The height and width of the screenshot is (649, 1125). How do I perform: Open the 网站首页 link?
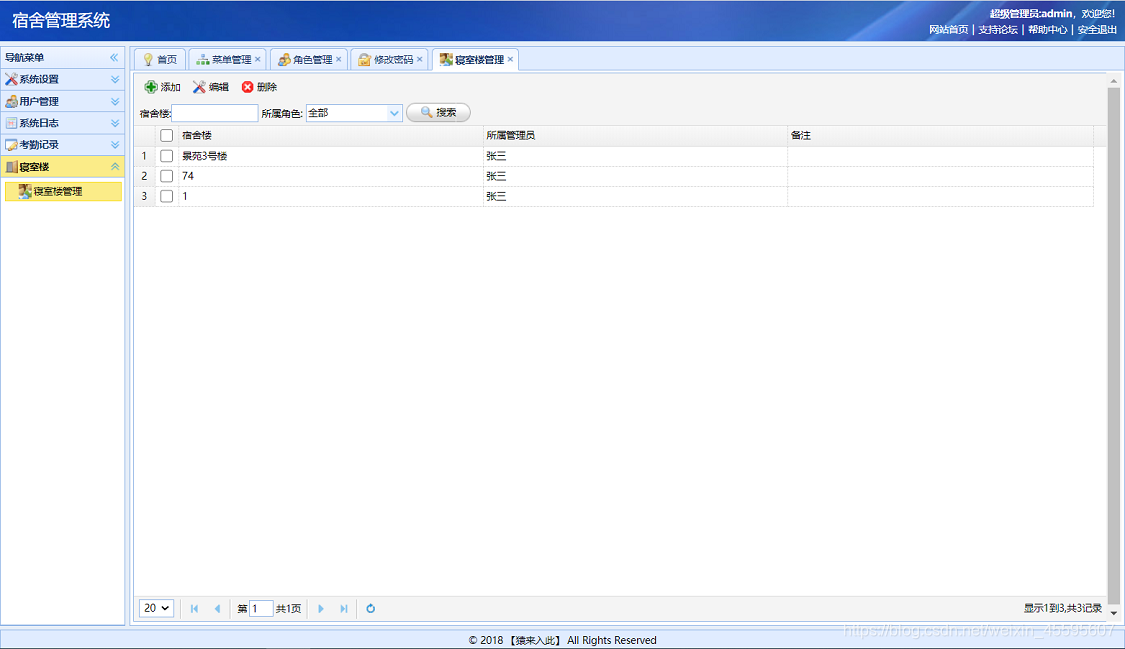pos(948,29)
